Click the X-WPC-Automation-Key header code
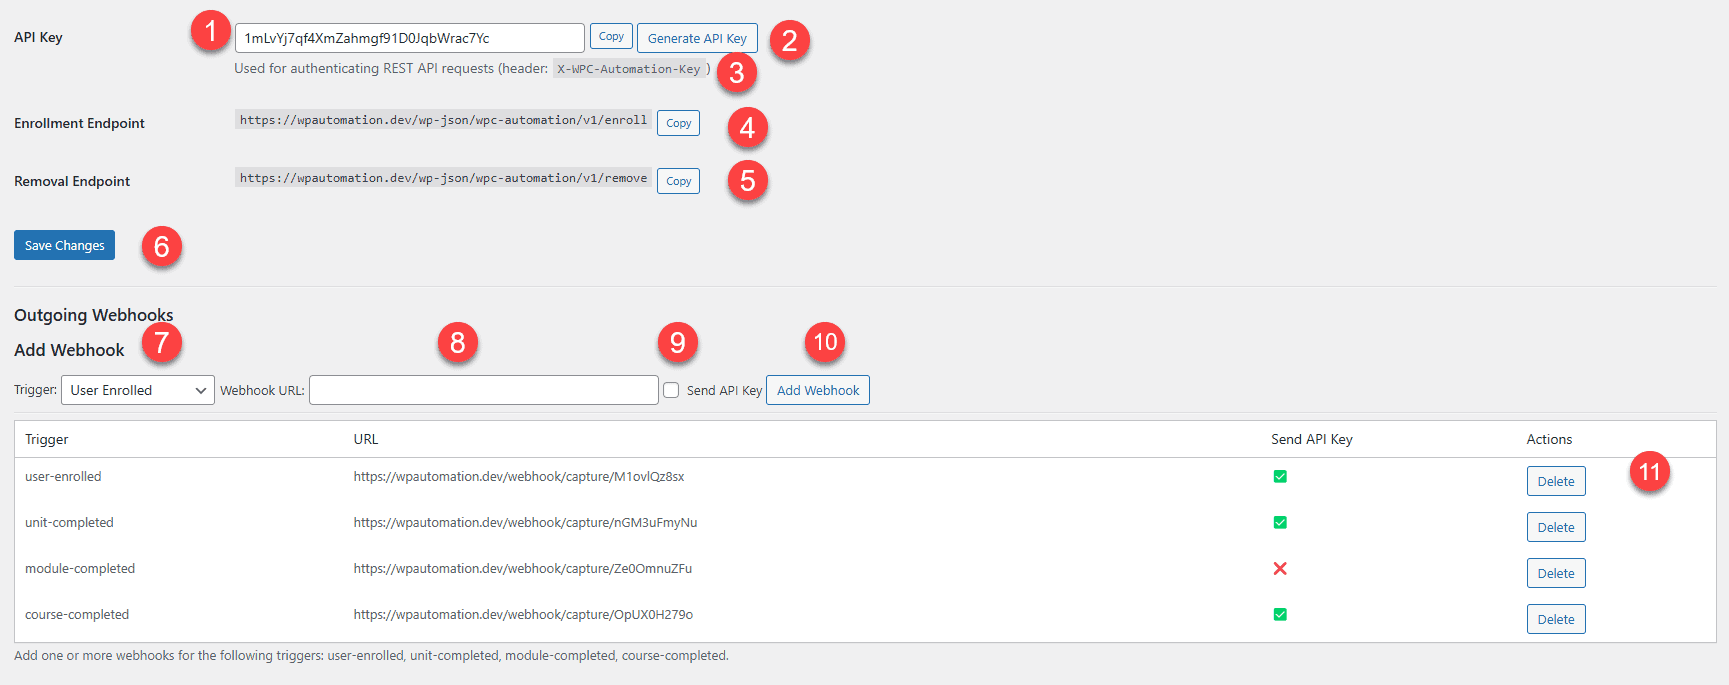This screenshot has width=1729, height=685. 629,69
